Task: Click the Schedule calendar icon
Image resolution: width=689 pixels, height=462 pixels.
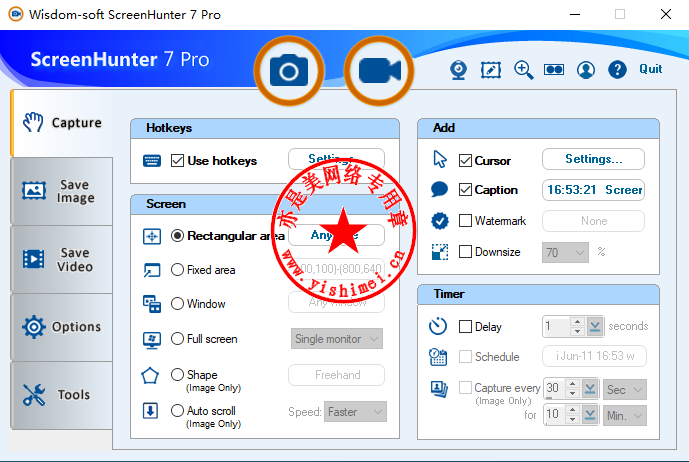Action: pyautogui.click(x=438, y=357)
